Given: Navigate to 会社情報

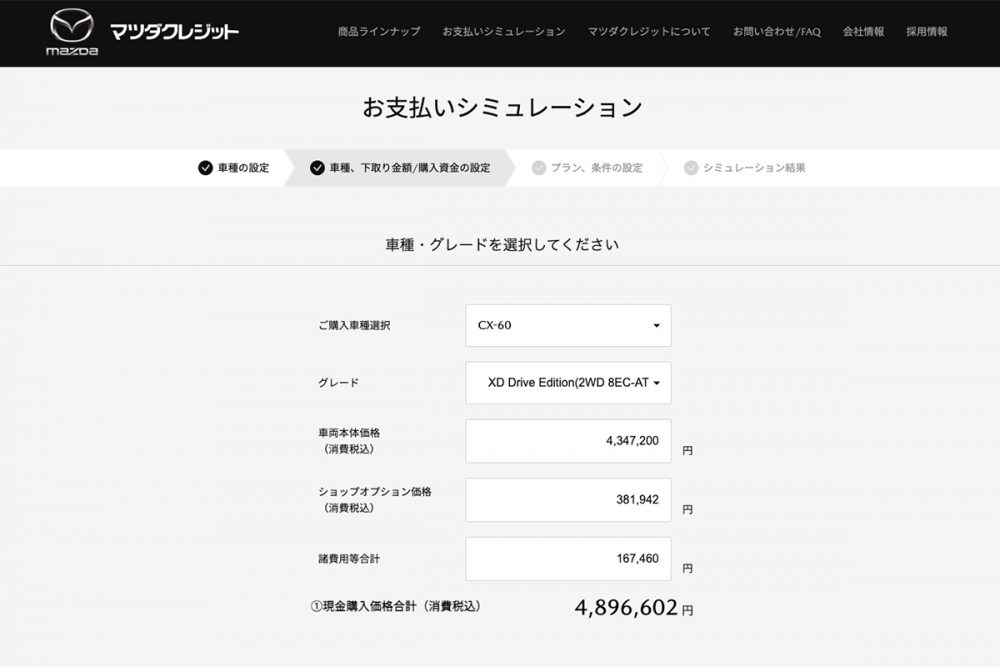Looking at the screenshot, I should (x=863, y=32).
